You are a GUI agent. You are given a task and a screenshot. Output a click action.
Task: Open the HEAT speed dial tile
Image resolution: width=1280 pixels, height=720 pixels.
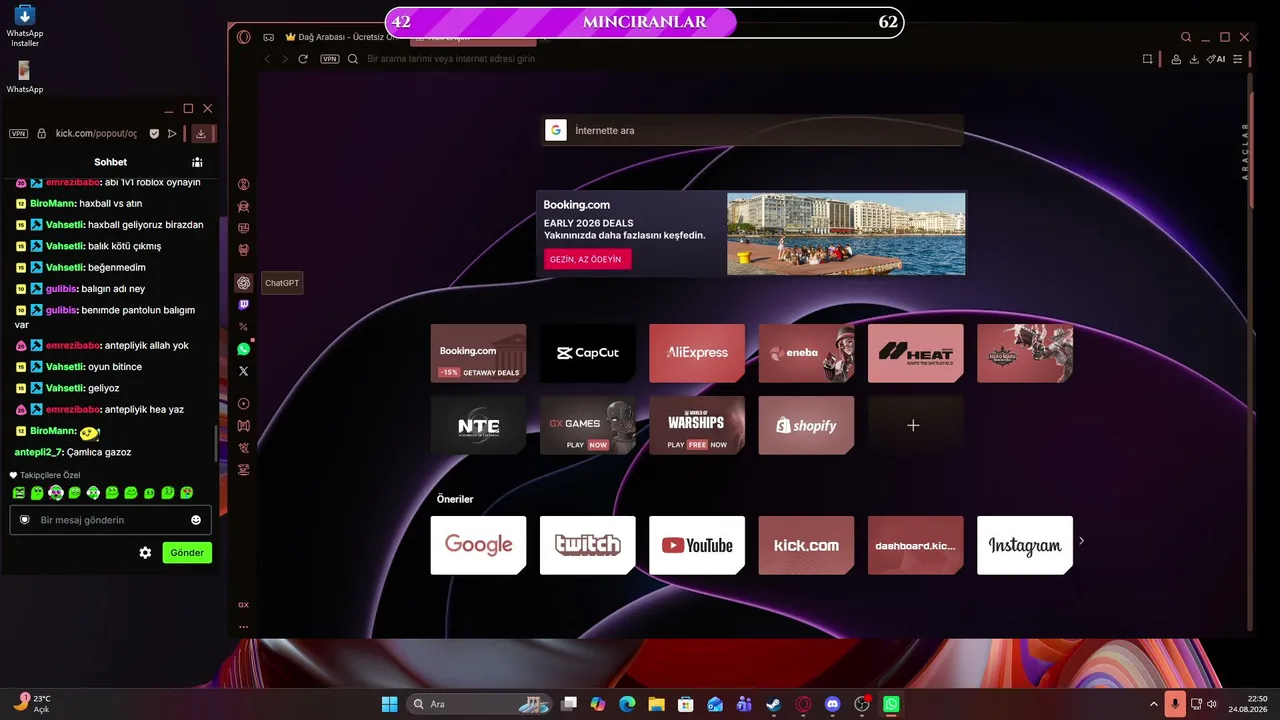pyautogui.click(x=916, y=353)
